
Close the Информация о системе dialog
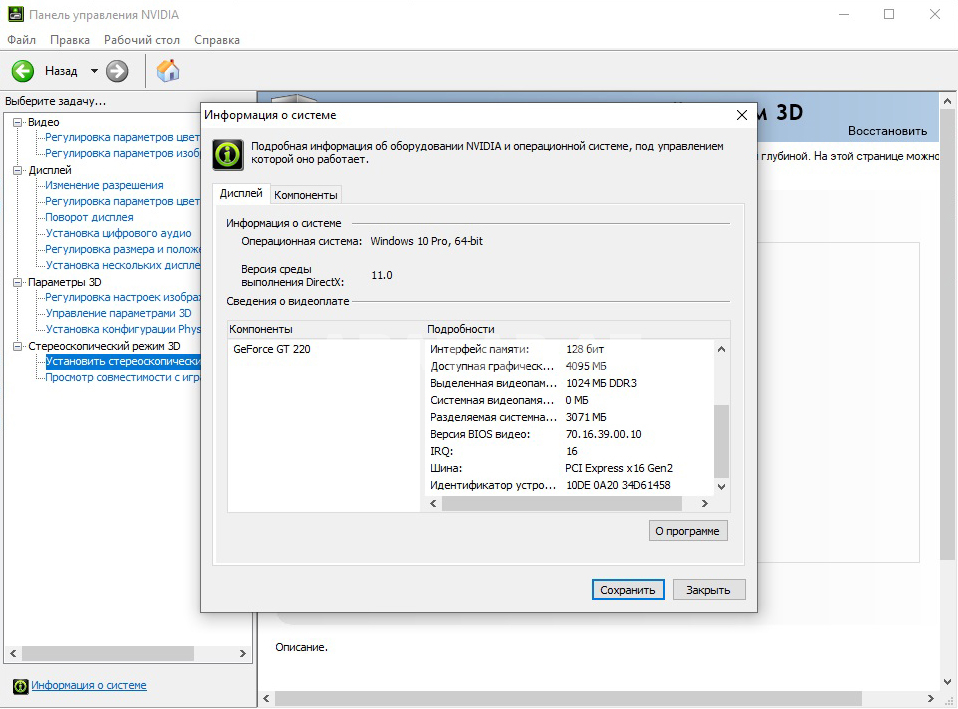coord(742,115)
